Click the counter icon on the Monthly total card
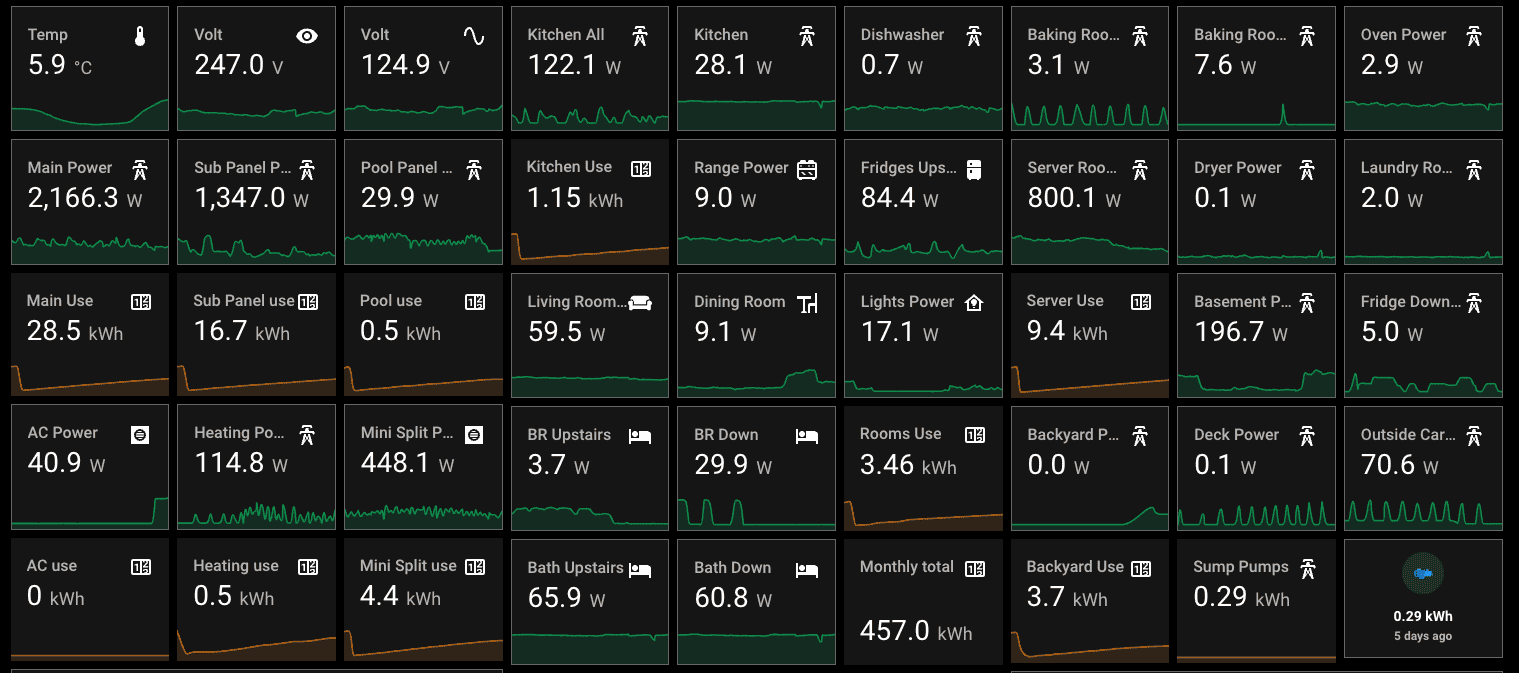The height and width of the screenshot is (673, 1519). point(974,568)
